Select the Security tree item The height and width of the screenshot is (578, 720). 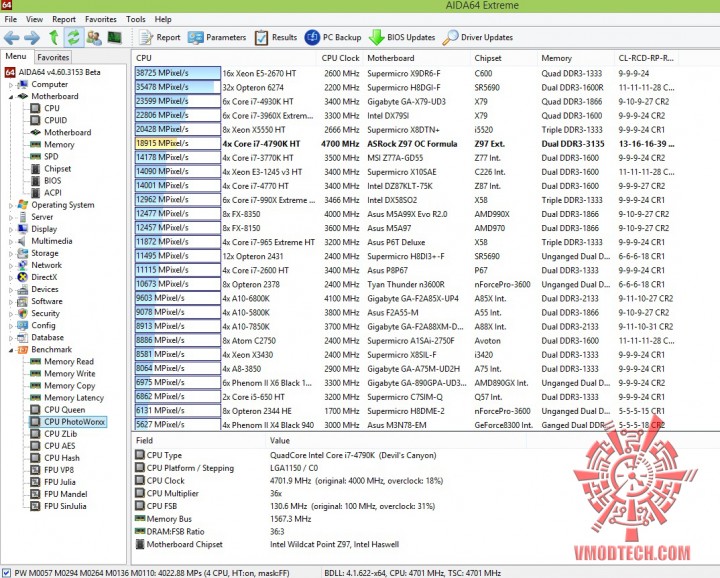pyautogui.click(x=39, y=314)
